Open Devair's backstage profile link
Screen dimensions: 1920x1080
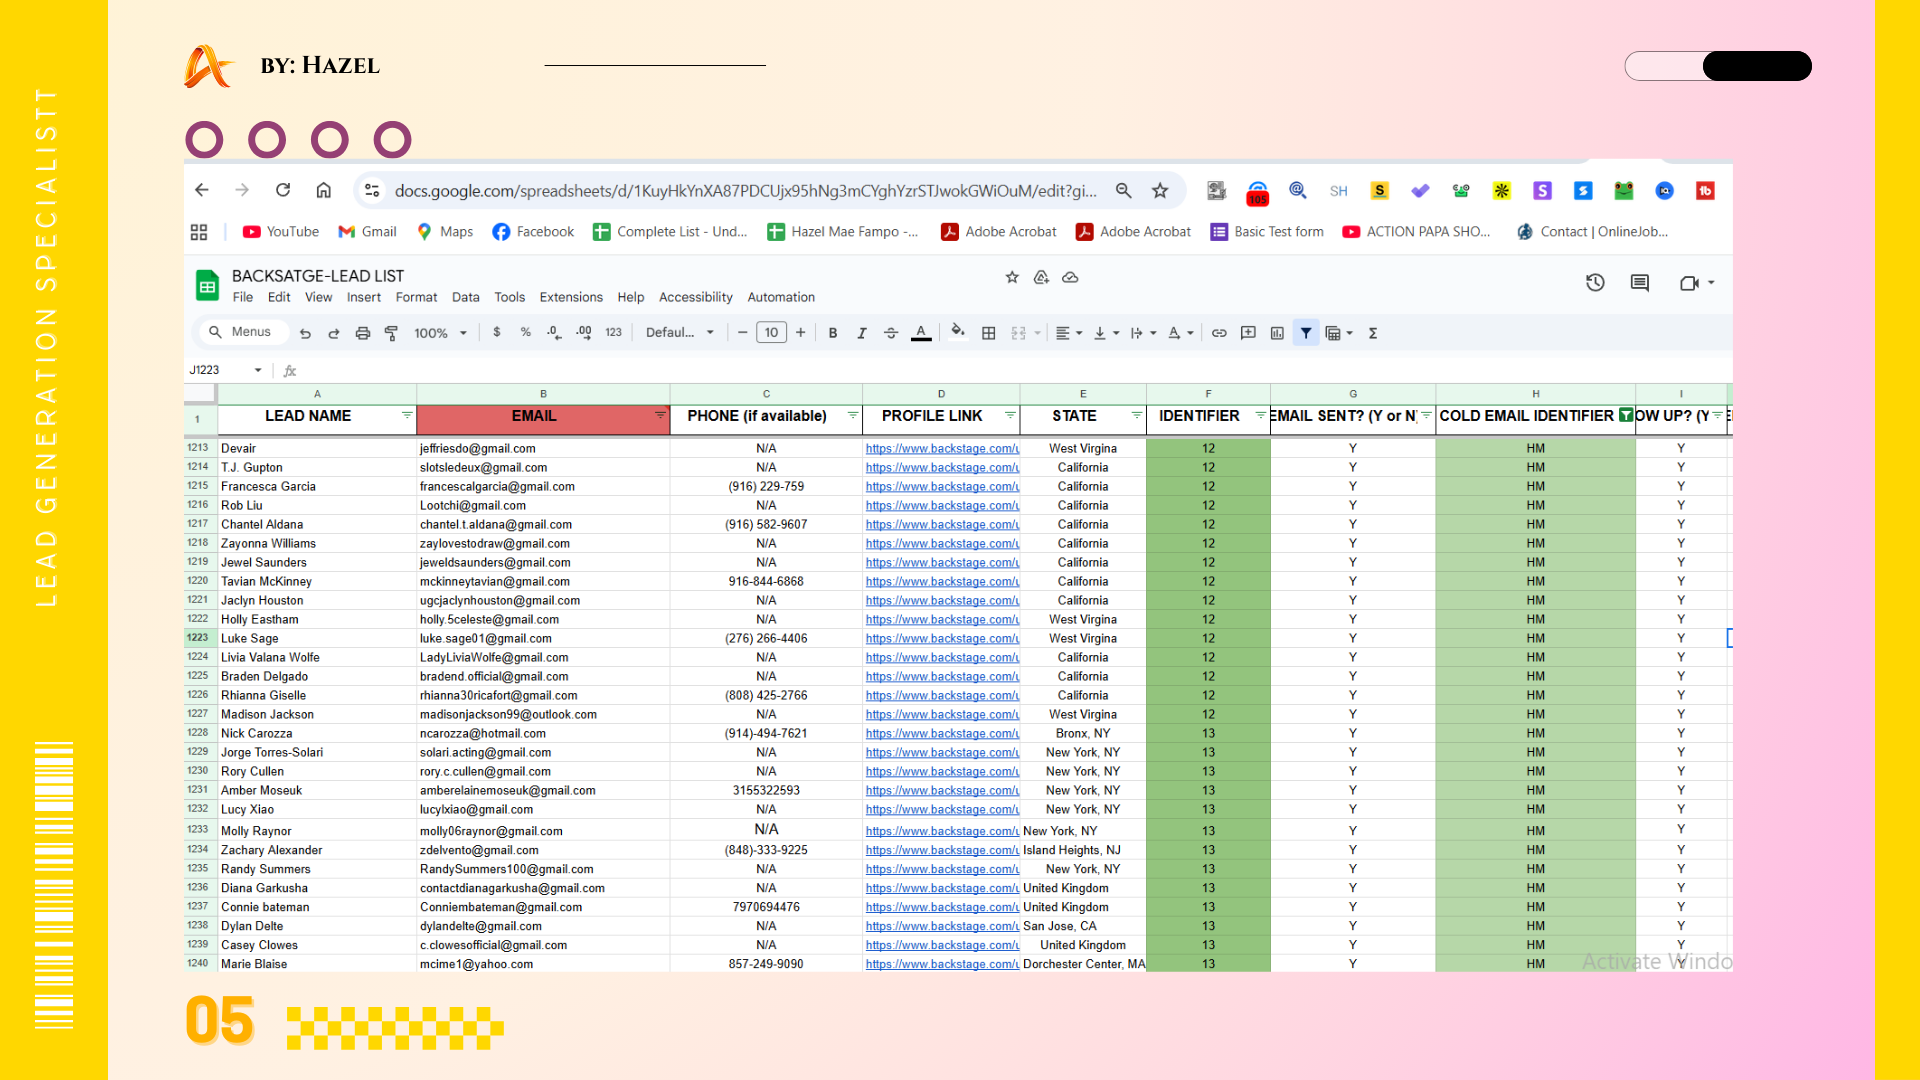pos(942,448)
